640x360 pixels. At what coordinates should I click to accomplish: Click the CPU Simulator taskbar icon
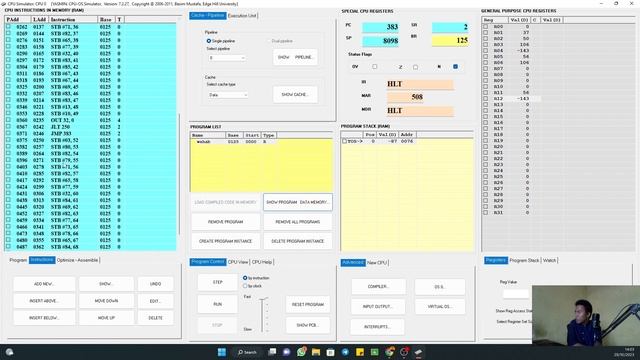click(419, 352)
